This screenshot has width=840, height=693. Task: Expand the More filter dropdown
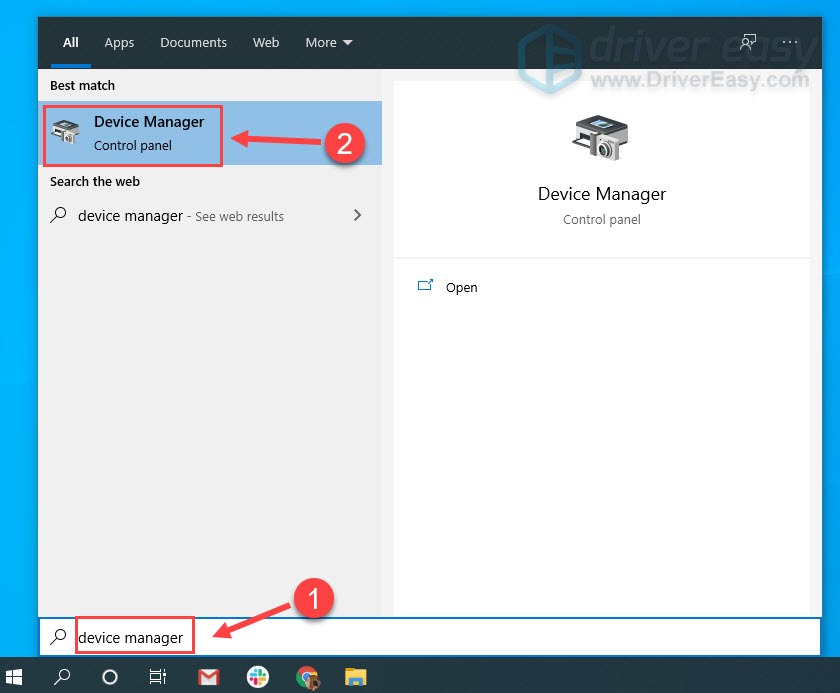click(x=329, y=42)
